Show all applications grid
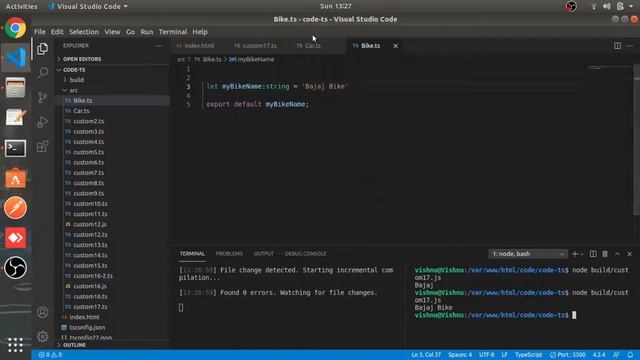The width and height of the screenshot is (640, 360). pos(16,344)
